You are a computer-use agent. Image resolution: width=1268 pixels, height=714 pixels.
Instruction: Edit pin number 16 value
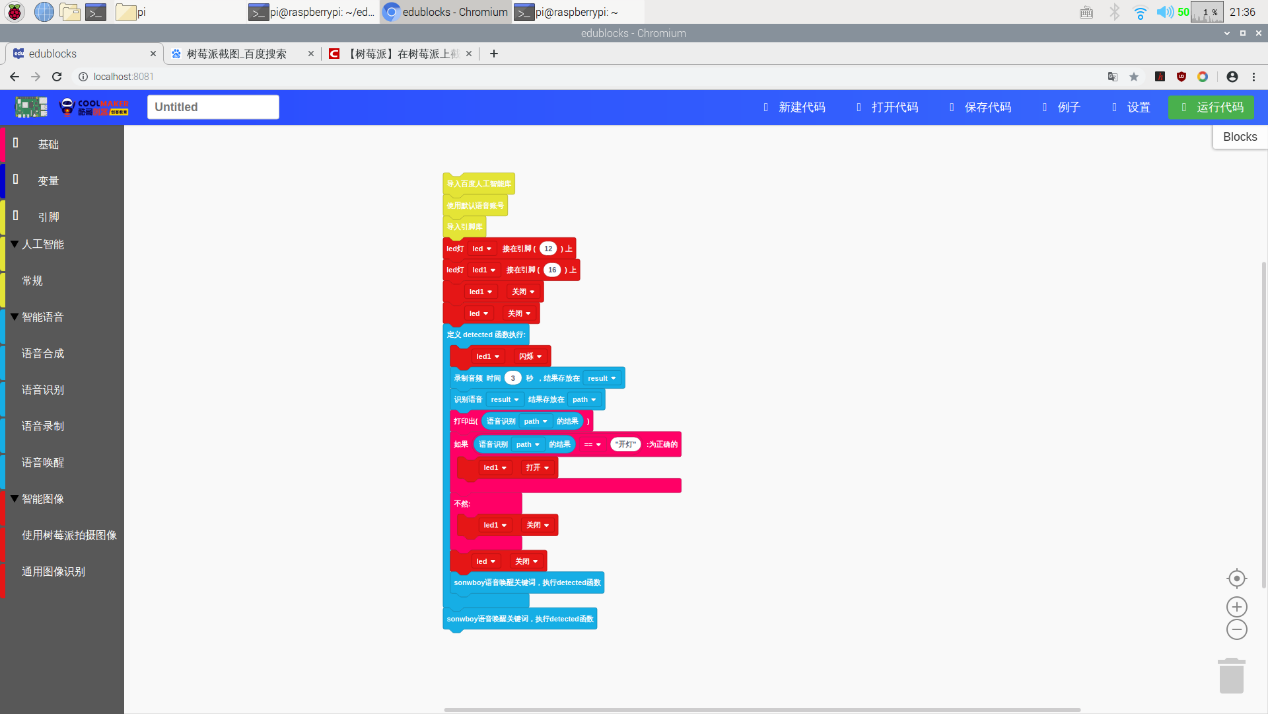pos(552,270)
